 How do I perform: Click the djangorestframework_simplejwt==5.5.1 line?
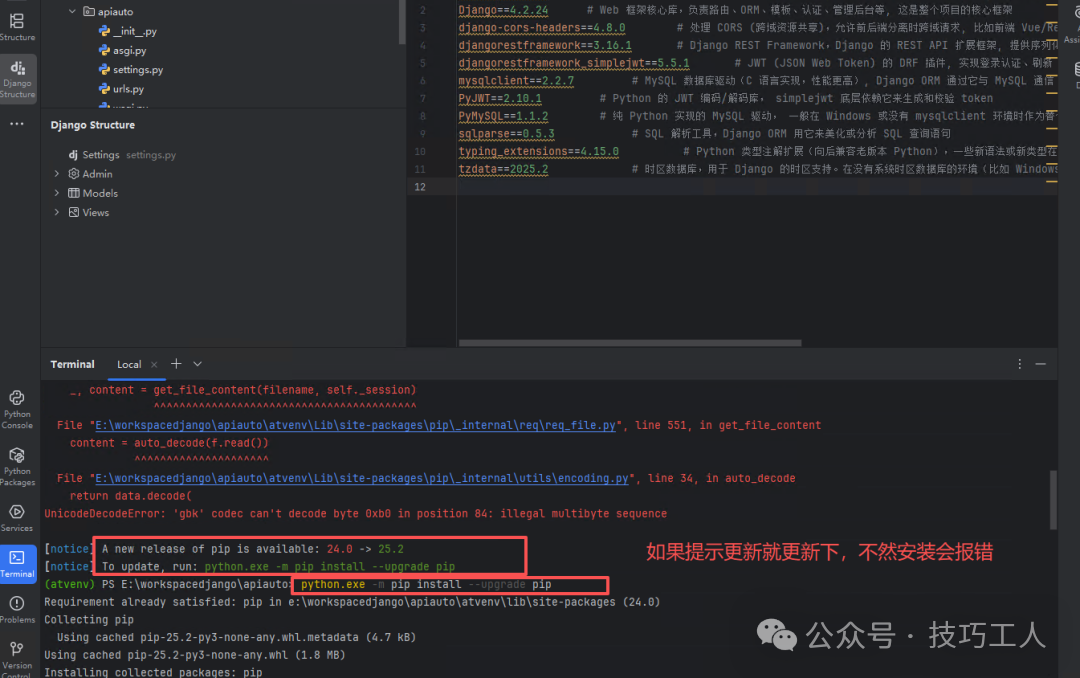[x=574, y=63]
